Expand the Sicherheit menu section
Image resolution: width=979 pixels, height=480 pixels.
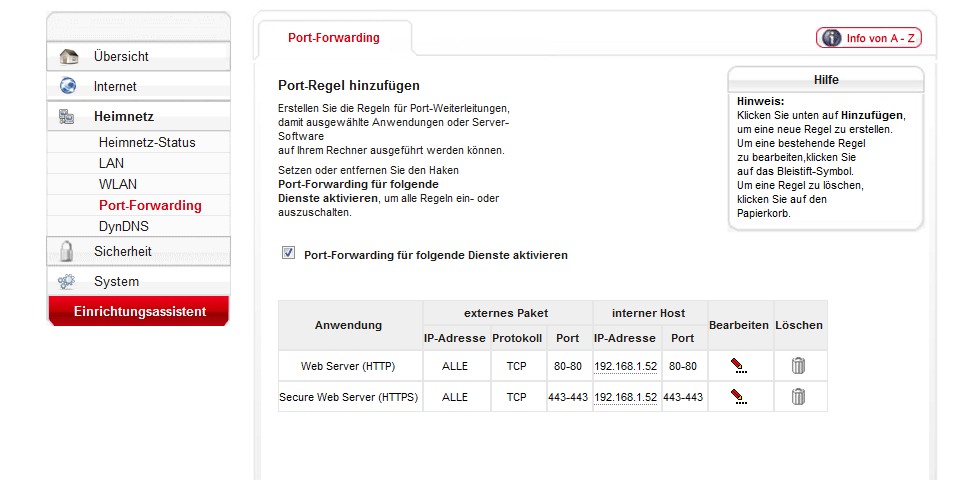pos(123,251)
